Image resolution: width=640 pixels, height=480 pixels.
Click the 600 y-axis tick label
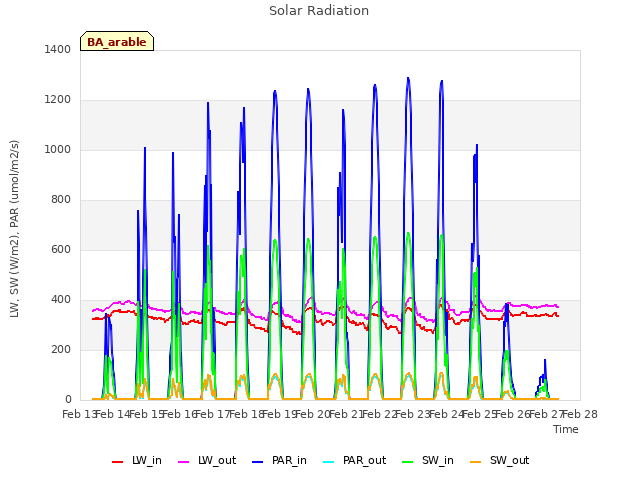click(x=61, y=249)
